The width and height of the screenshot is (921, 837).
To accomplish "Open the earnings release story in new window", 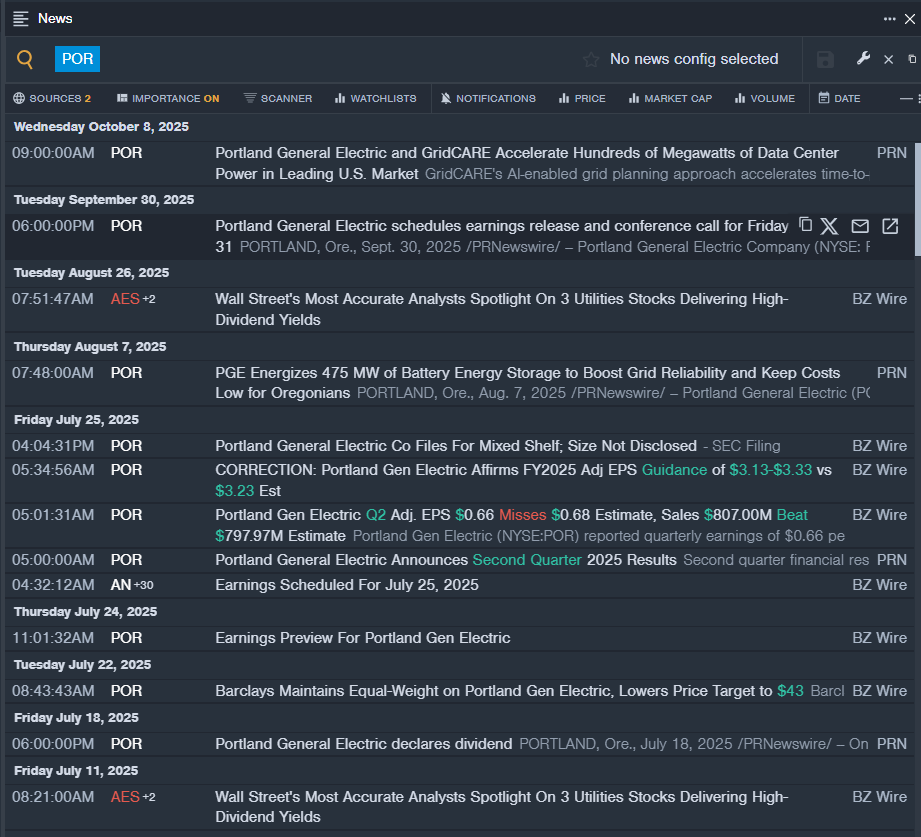I will pyautogui.click(x=890, y=226).
